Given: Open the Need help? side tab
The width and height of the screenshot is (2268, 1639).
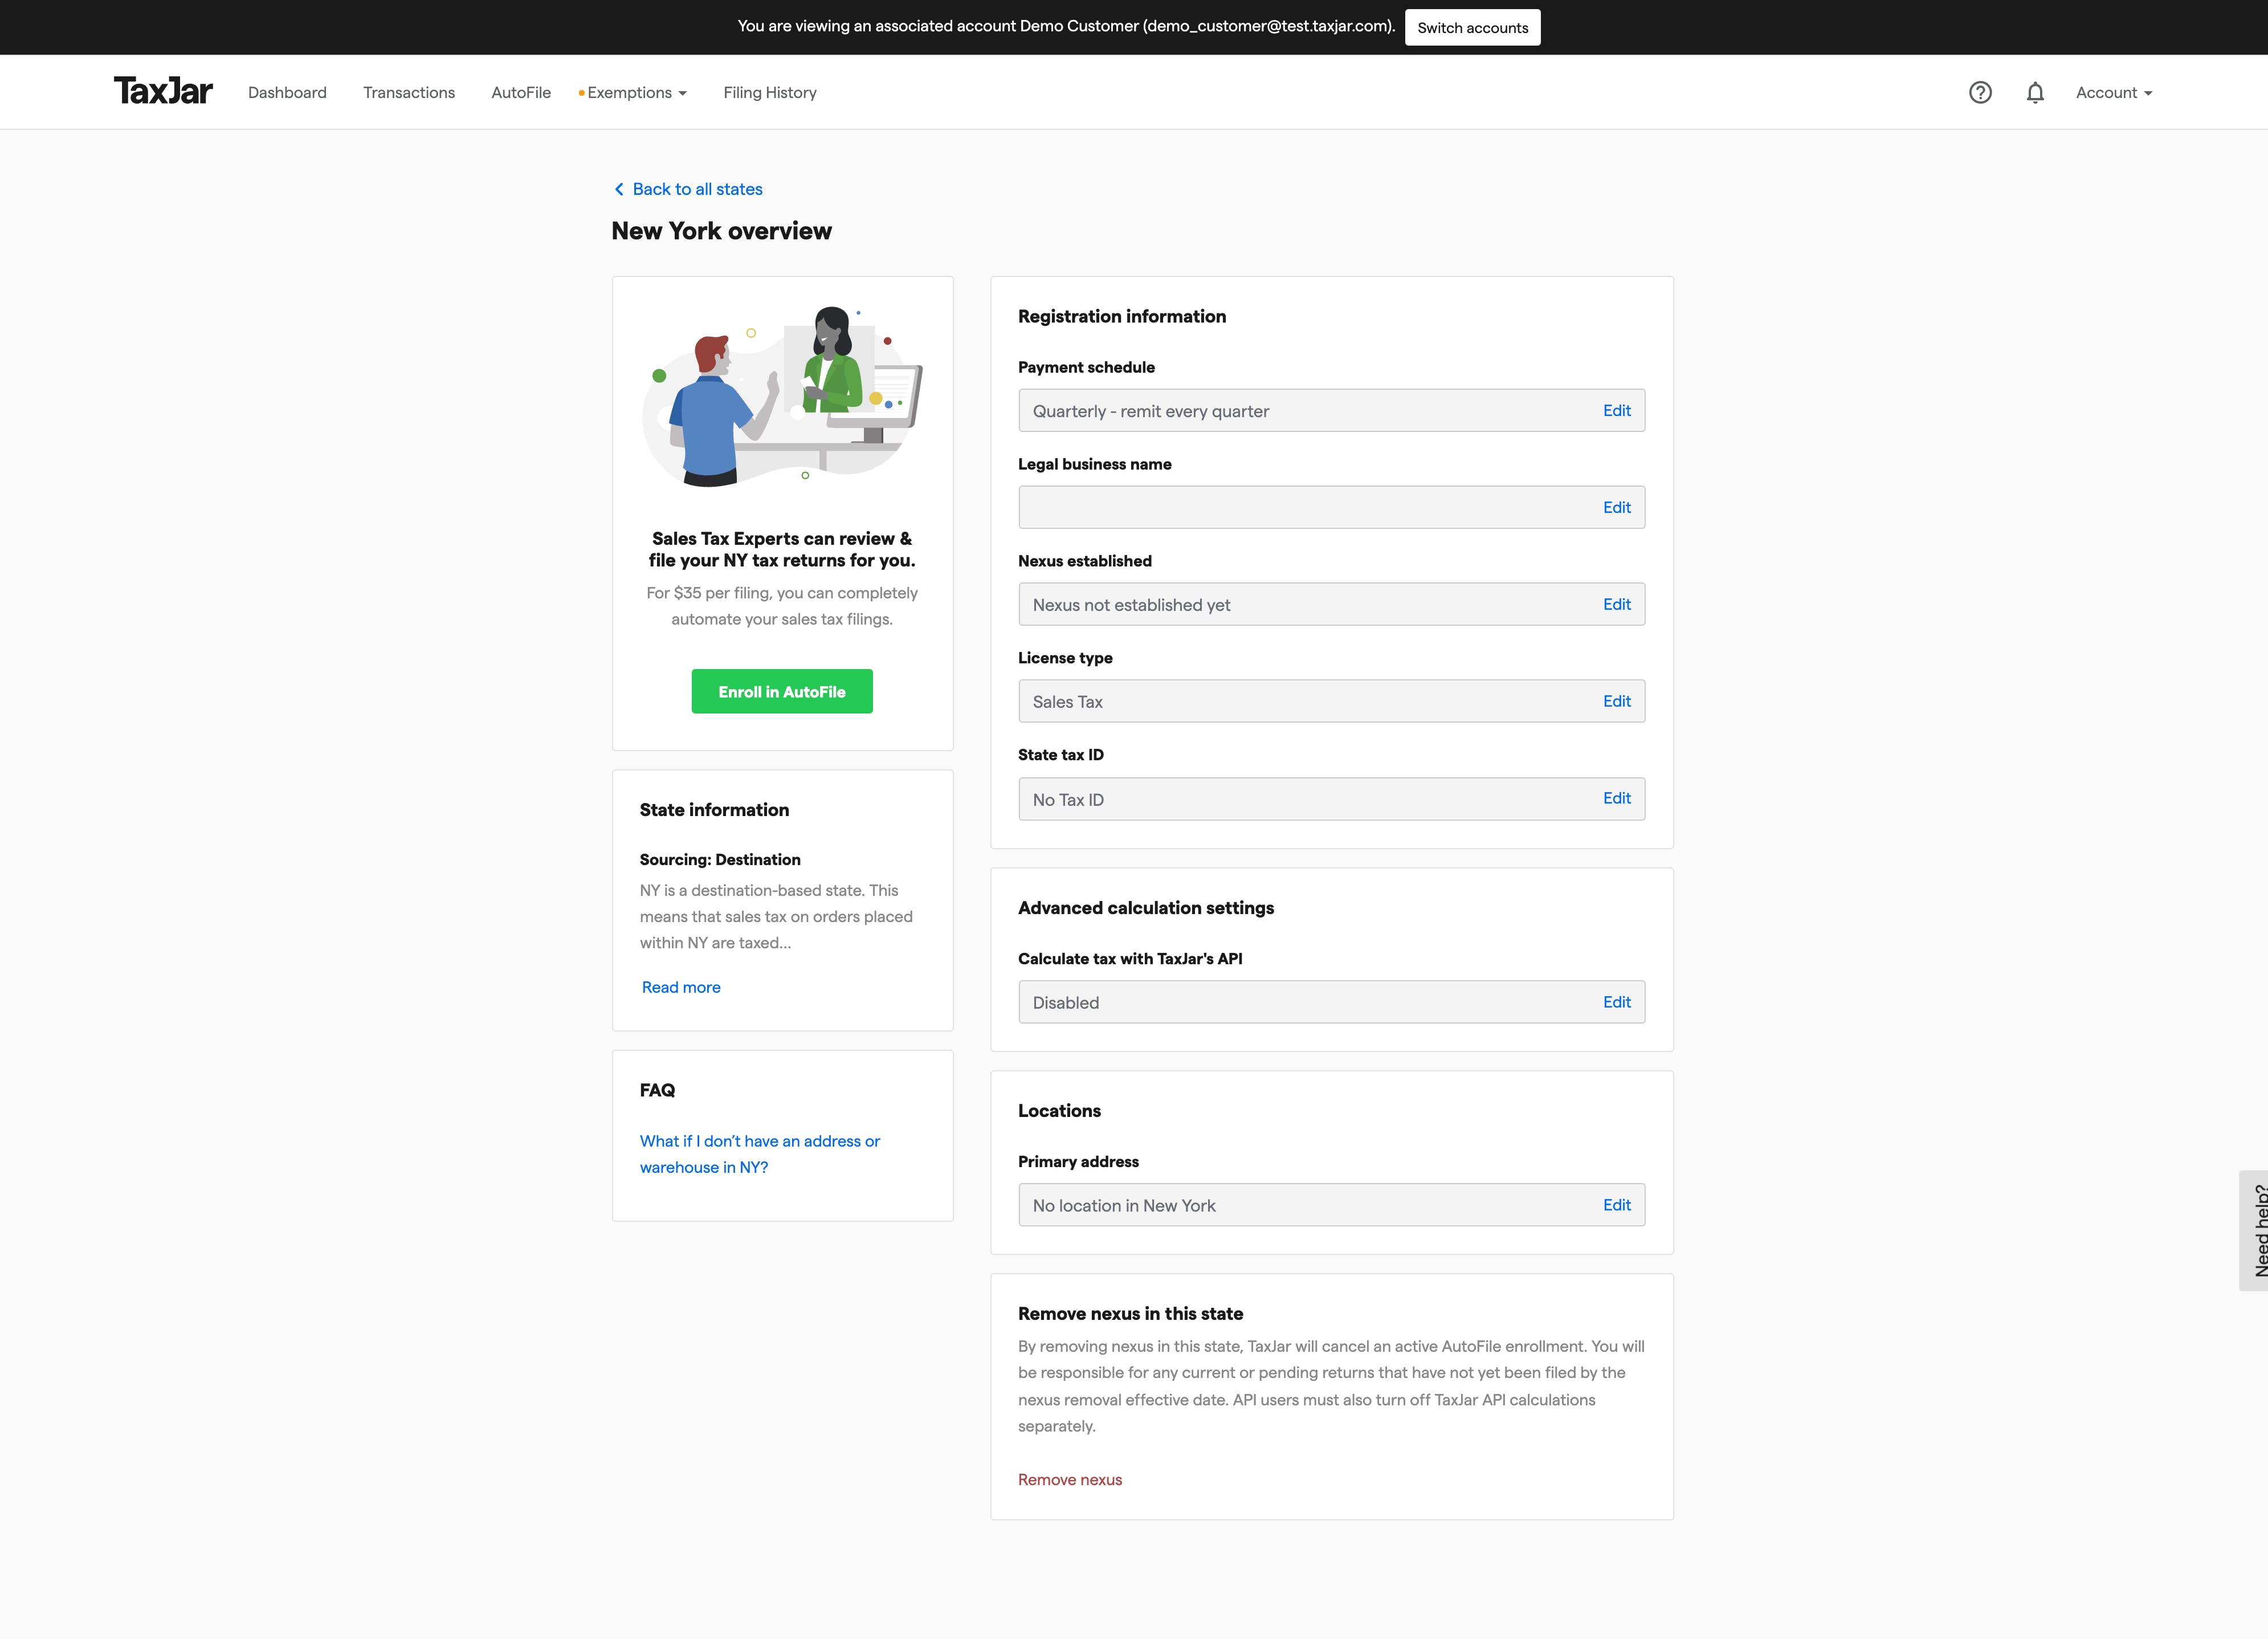Looking at the screenshot, I should (2254, 1230).
